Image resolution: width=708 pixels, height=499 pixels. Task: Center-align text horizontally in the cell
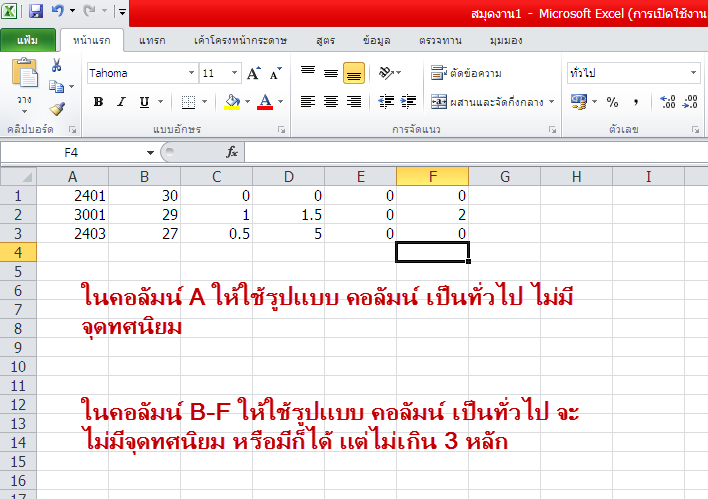331,102
